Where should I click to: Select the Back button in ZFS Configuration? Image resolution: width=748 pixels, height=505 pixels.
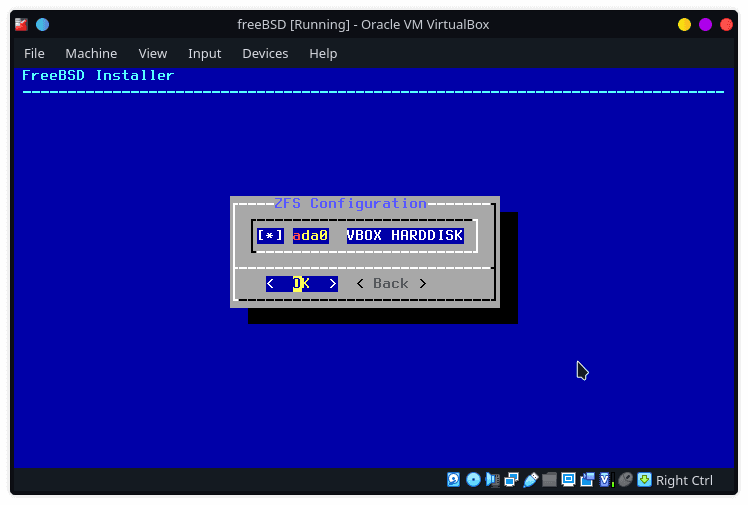click(391, 284)
